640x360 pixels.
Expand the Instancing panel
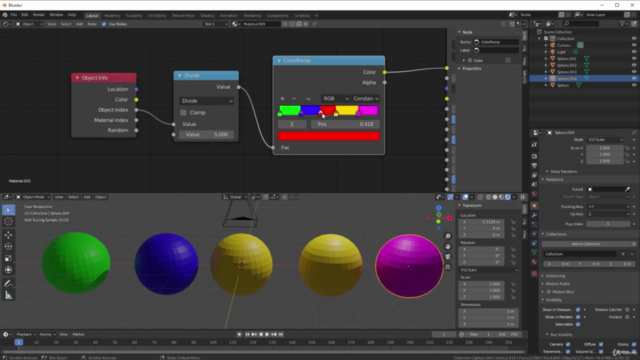(555, 276)
